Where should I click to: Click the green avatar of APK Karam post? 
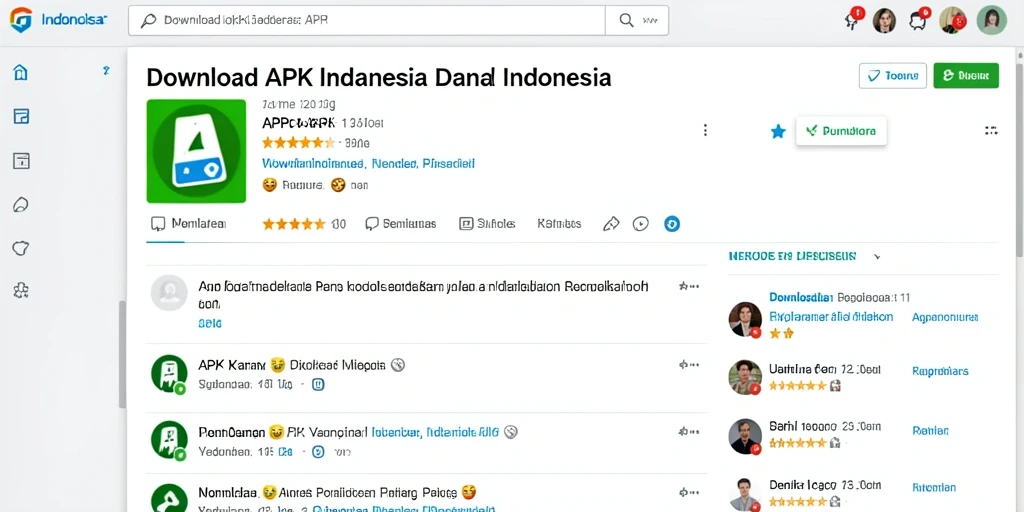168,374
